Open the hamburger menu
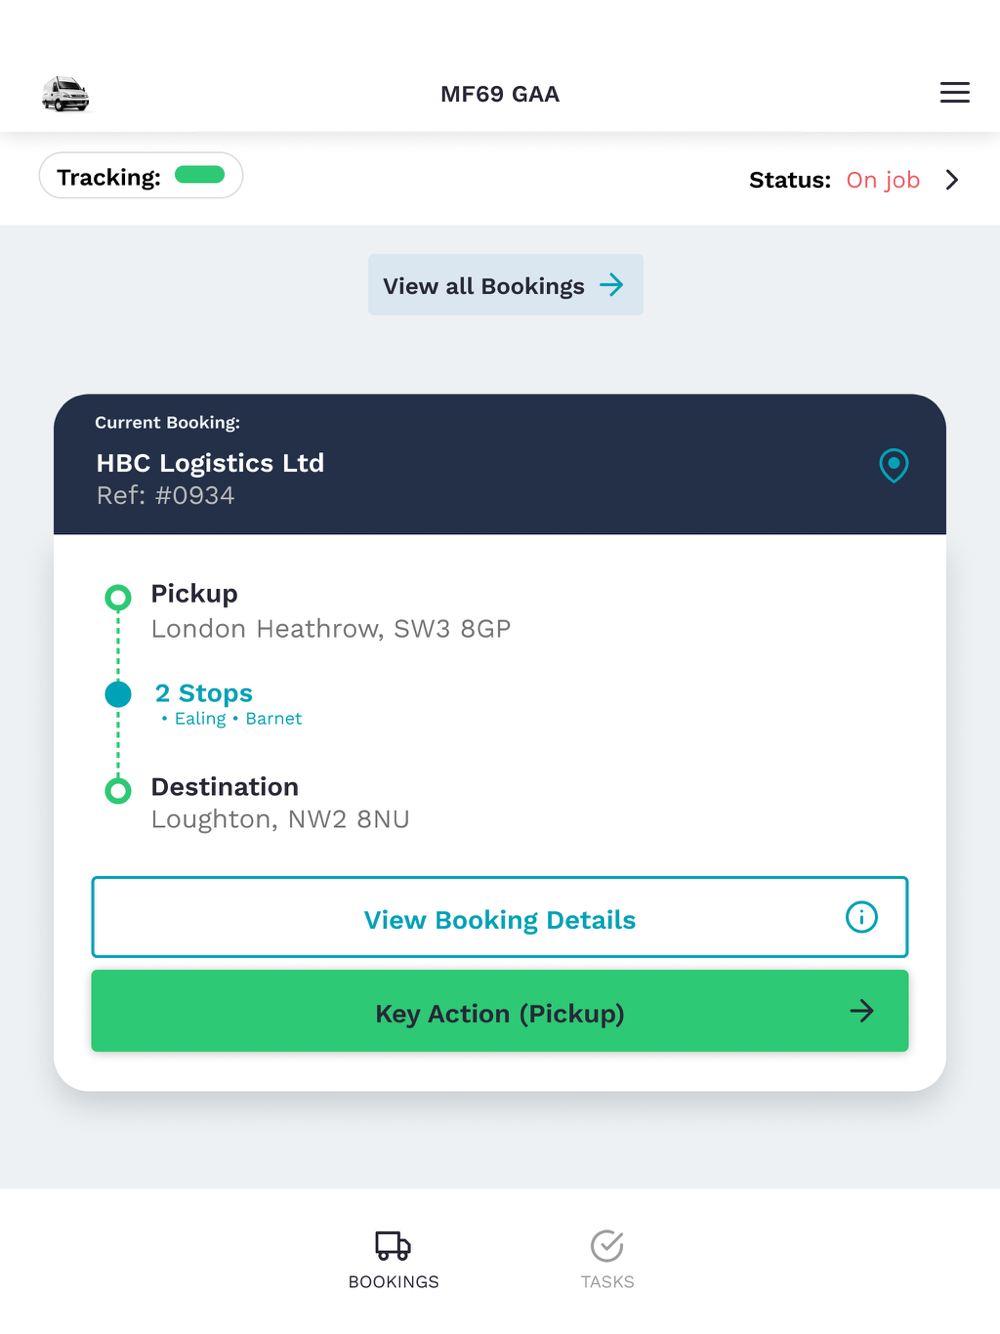Screen dimensions: 1000x1334 [954, 93]
